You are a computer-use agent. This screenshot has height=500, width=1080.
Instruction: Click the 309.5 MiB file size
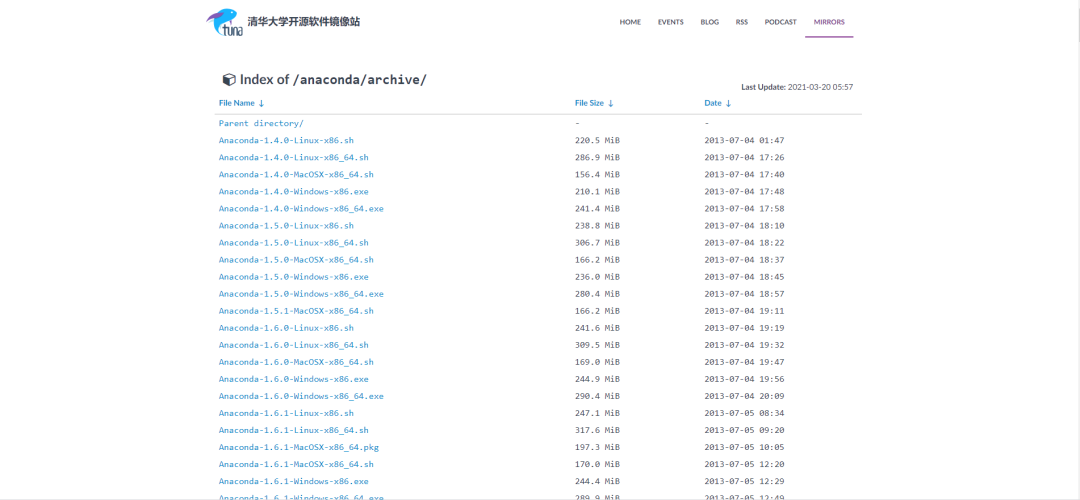[597, 345]
